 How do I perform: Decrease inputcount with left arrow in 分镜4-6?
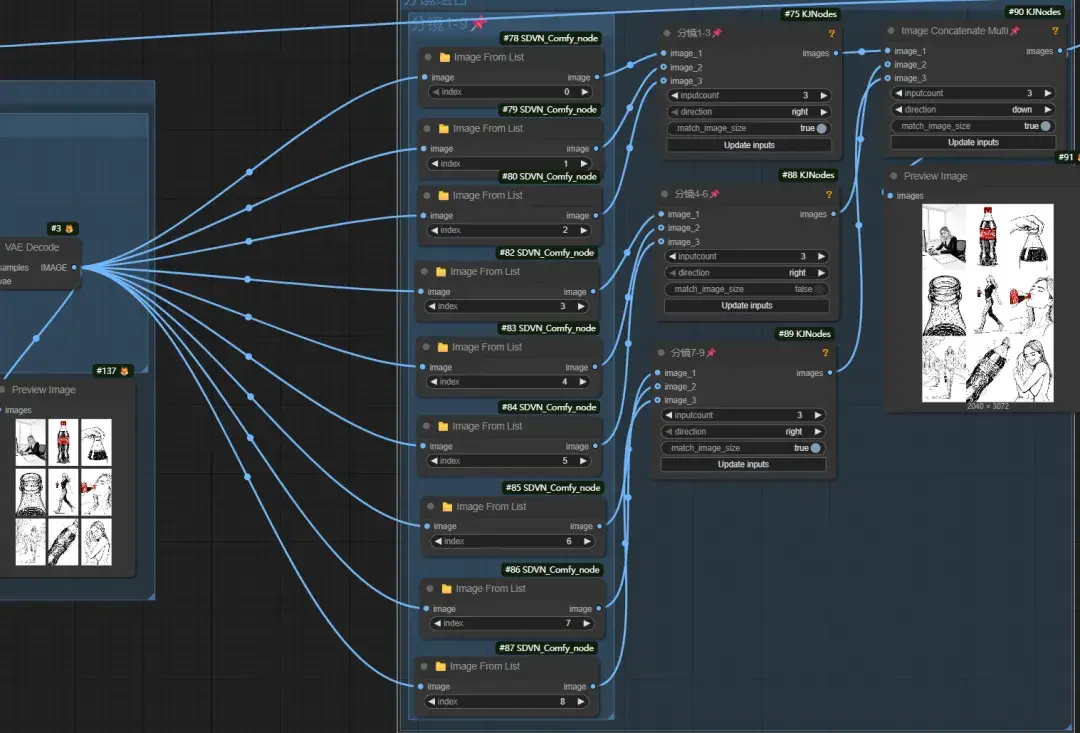click(x=672, y=256)
